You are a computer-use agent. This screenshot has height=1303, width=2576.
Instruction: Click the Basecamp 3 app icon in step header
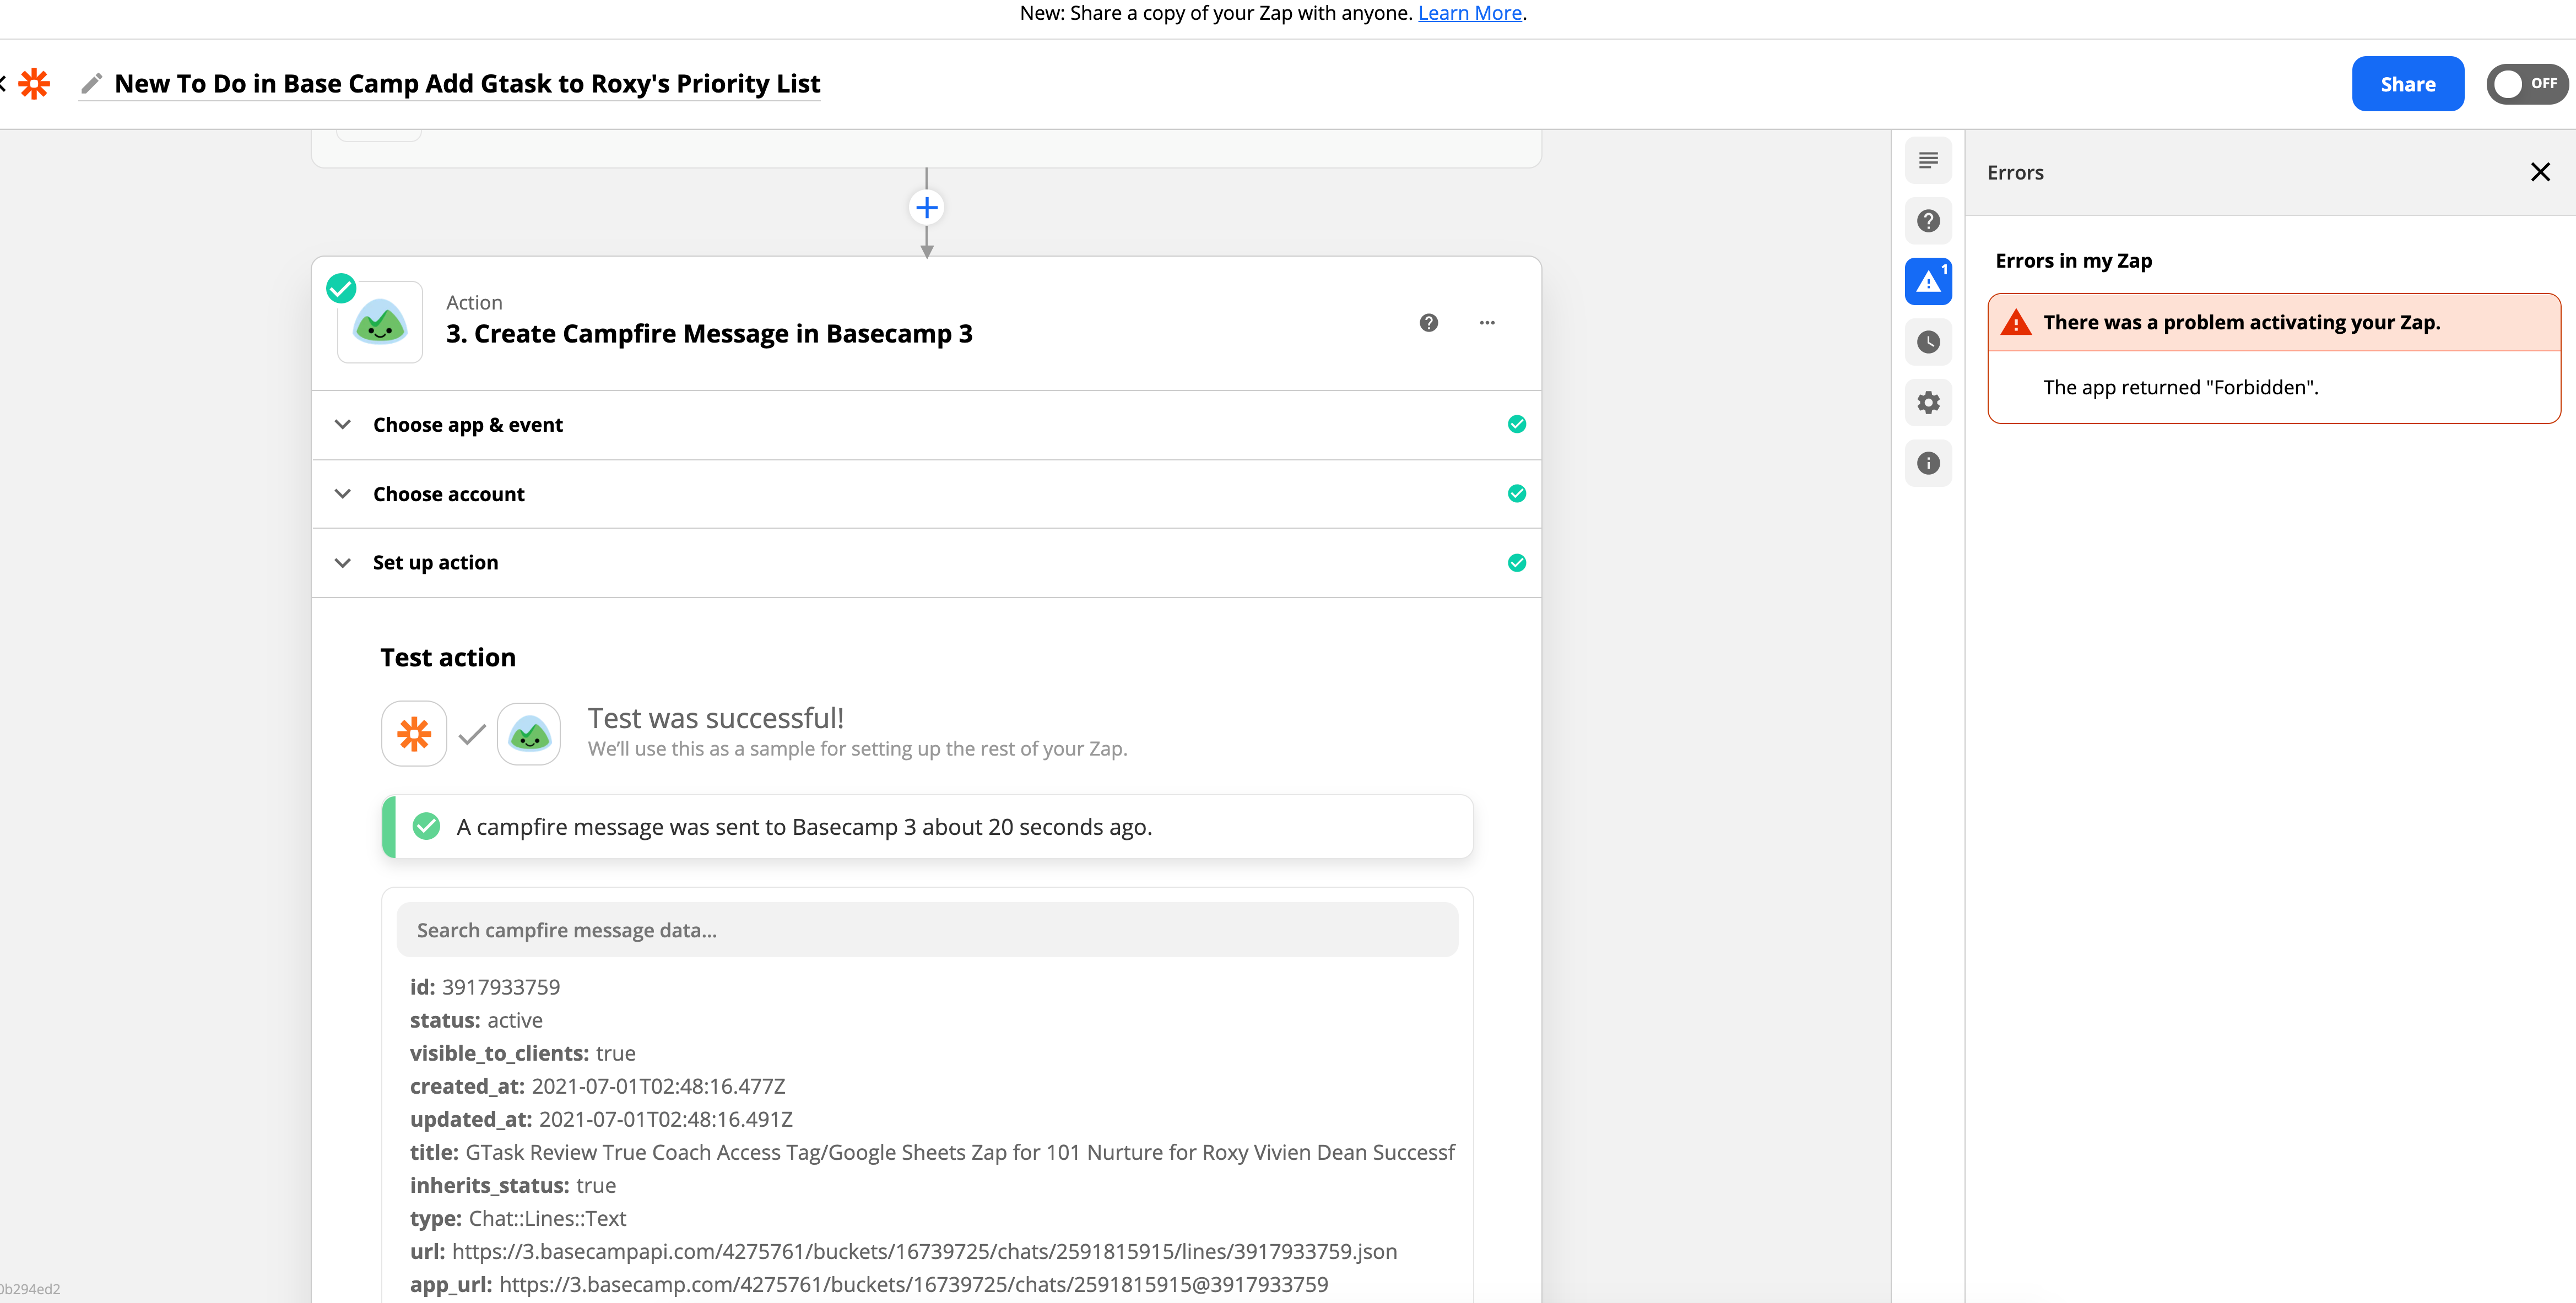tap(380, 323)
